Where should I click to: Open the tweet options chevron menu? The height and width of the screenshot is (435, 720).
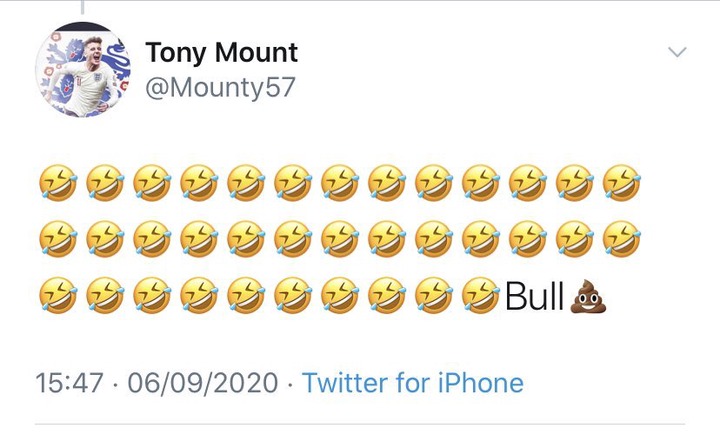coord(677,52)
